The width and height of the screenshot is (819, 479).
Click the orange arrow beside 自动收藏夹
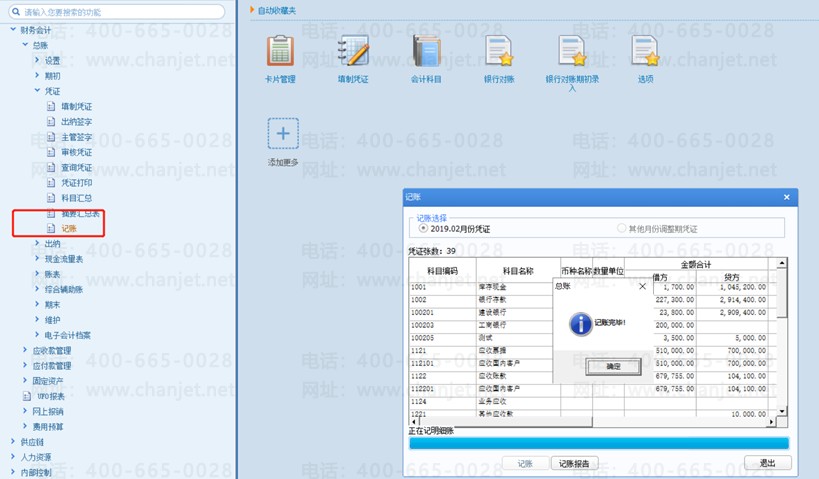pos(252,9)
